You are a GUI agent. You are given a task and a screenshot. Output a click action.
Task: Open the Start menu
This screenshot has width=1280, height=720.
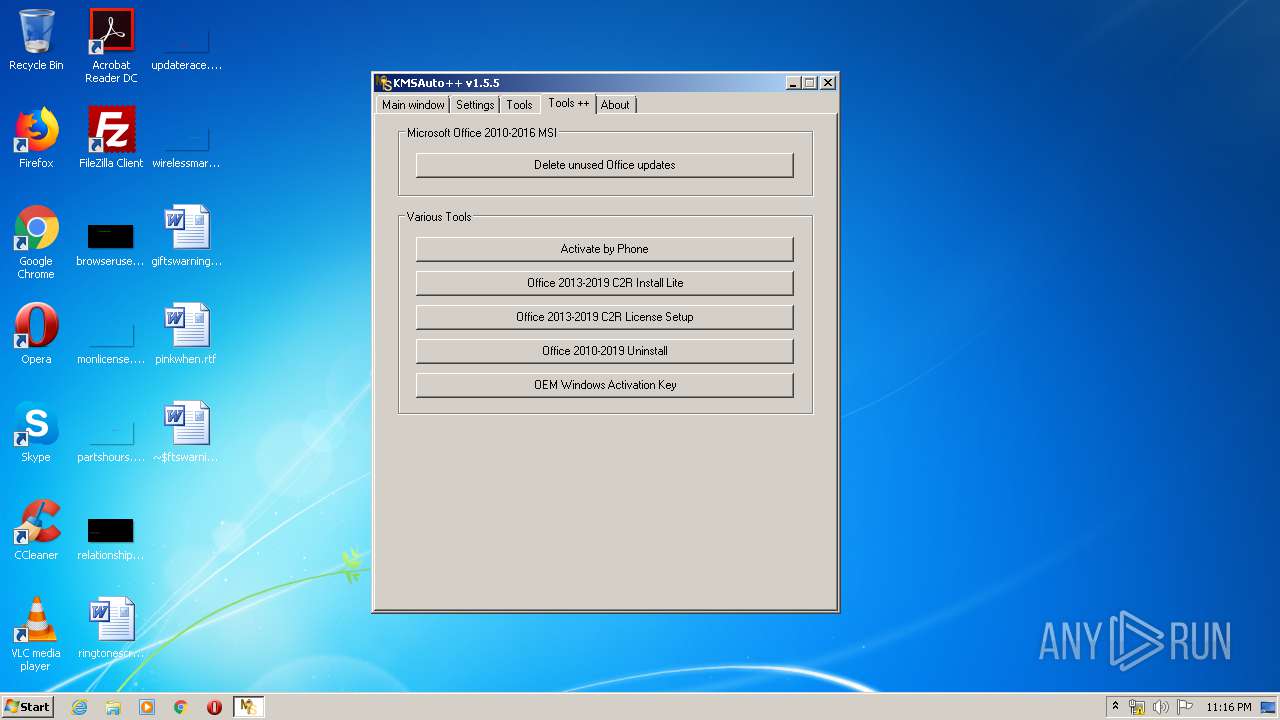pos(28,707)
